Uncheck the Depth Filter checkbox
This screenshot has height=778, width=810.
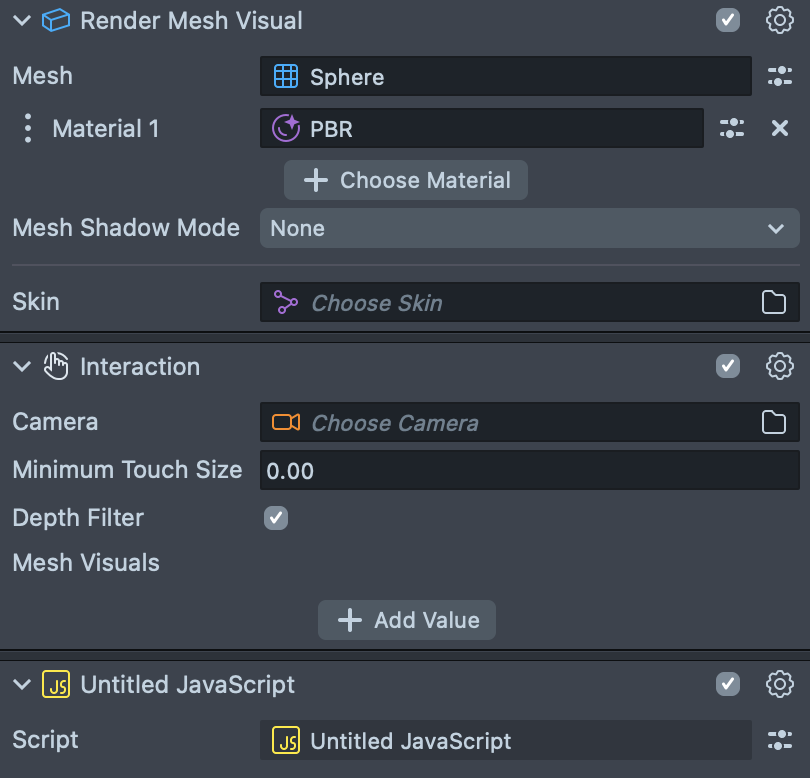coord(275,518)
